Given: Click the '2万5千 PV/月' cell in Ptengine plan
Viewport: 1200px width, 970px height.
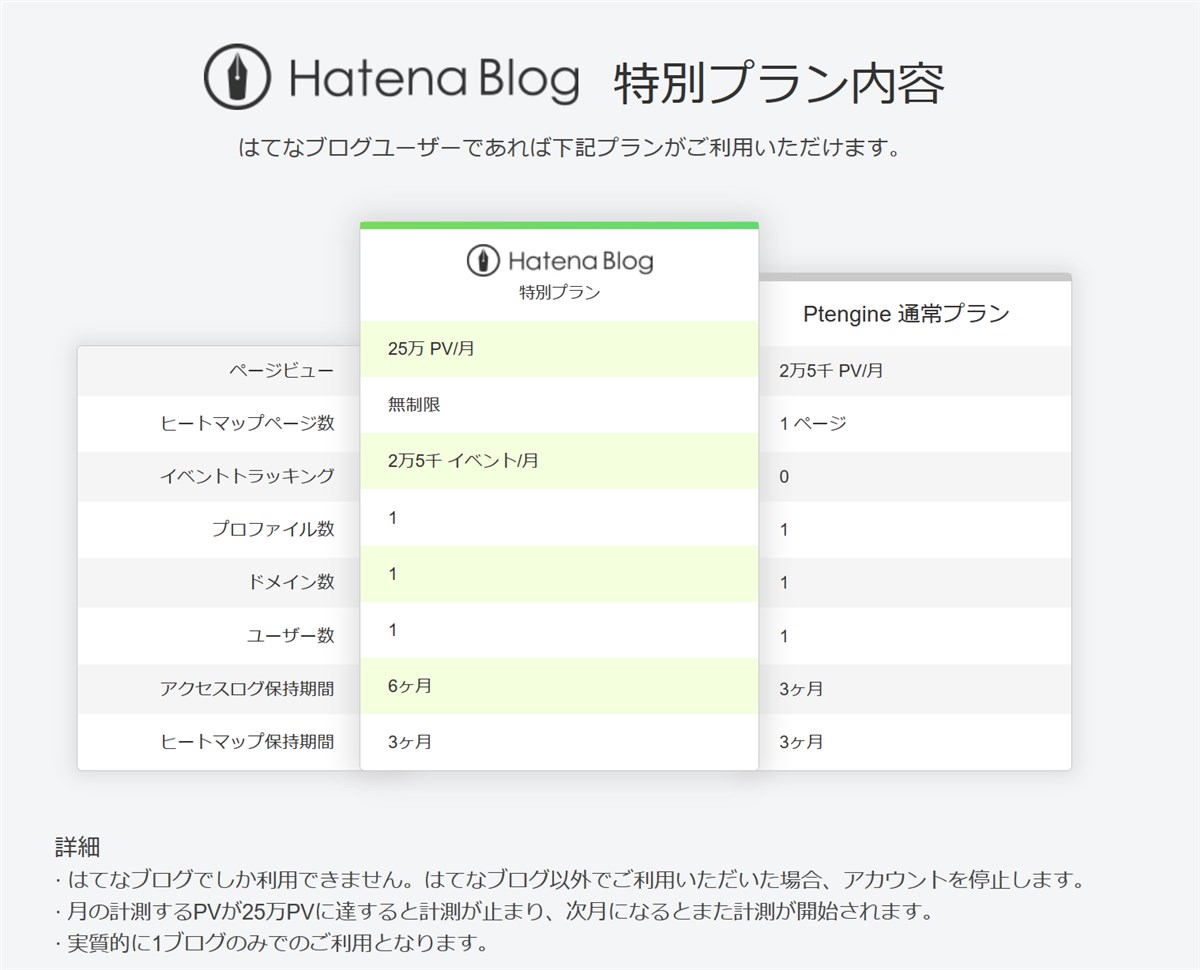Looking at the screenshot, I should pyautogui.click(x=914, y=370).
